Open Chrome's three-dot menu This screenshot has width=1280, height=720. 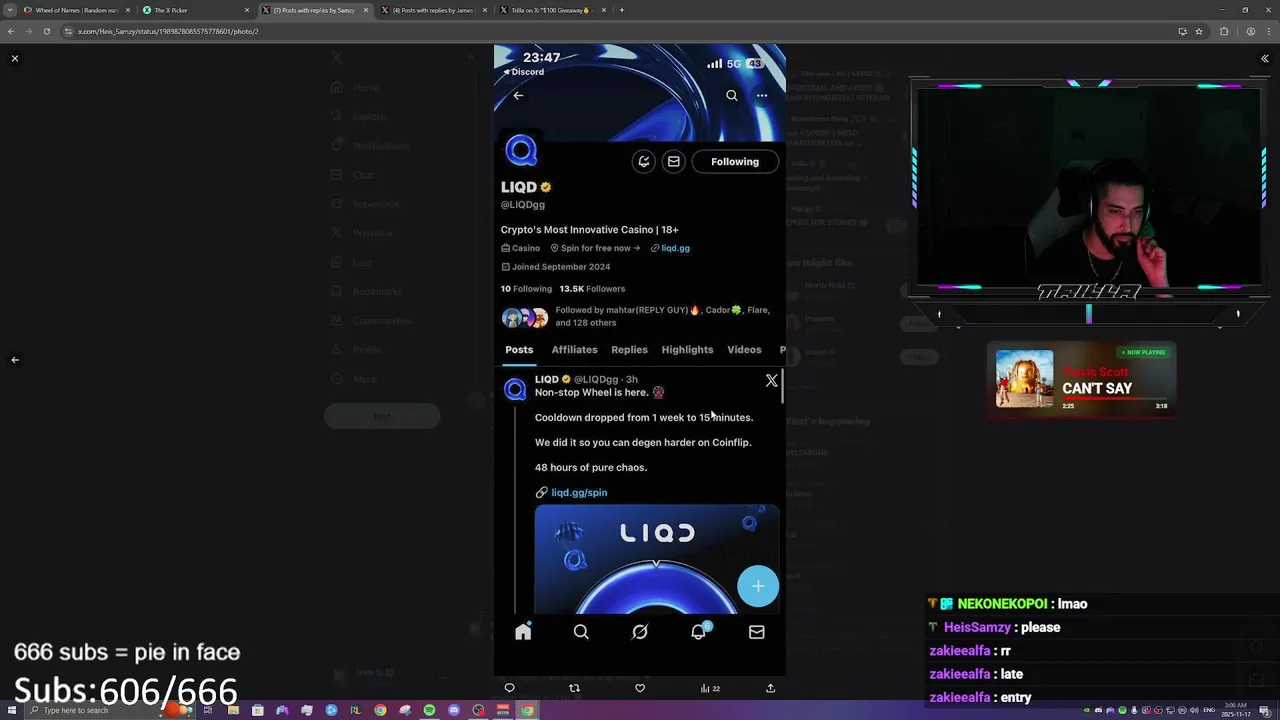(1268, 31)
